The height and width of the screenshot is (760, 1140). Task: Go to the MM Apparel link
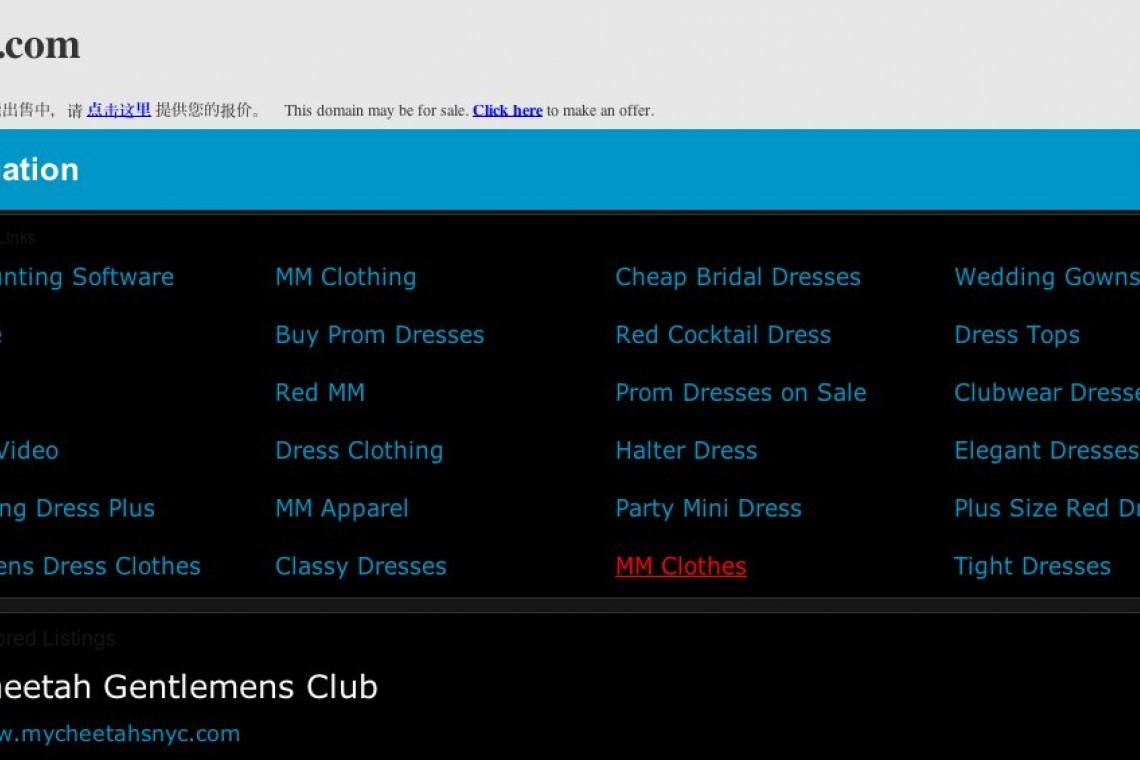pyautogui.click(x=341, y=509)
